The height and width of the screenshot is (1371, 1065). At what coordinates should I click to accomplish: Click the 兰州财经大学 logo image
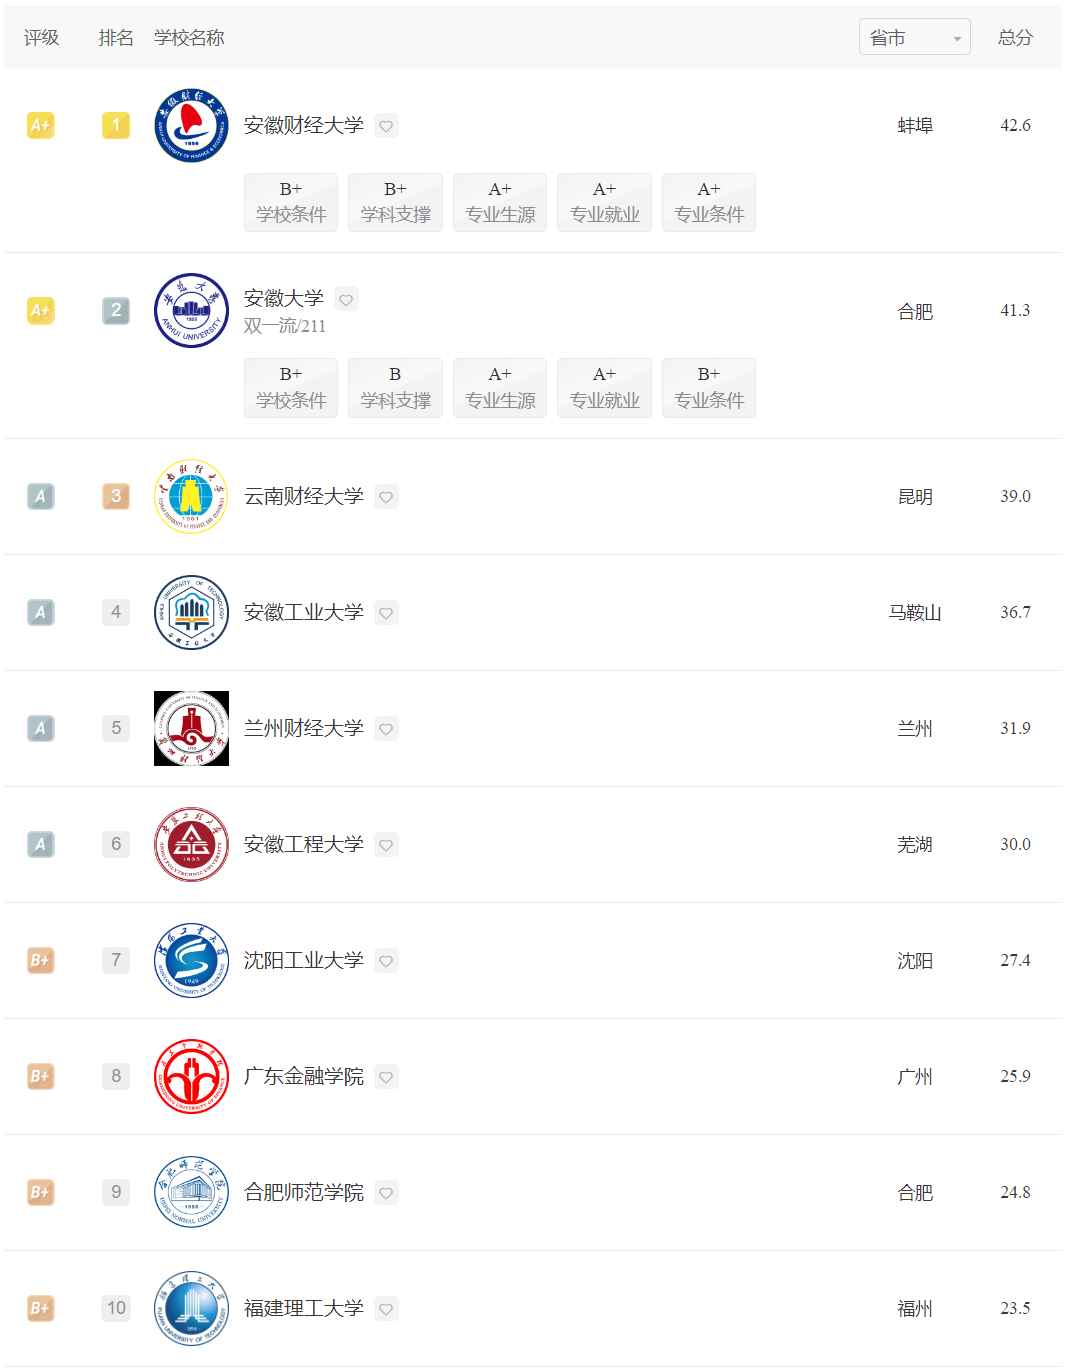[191, 728]
